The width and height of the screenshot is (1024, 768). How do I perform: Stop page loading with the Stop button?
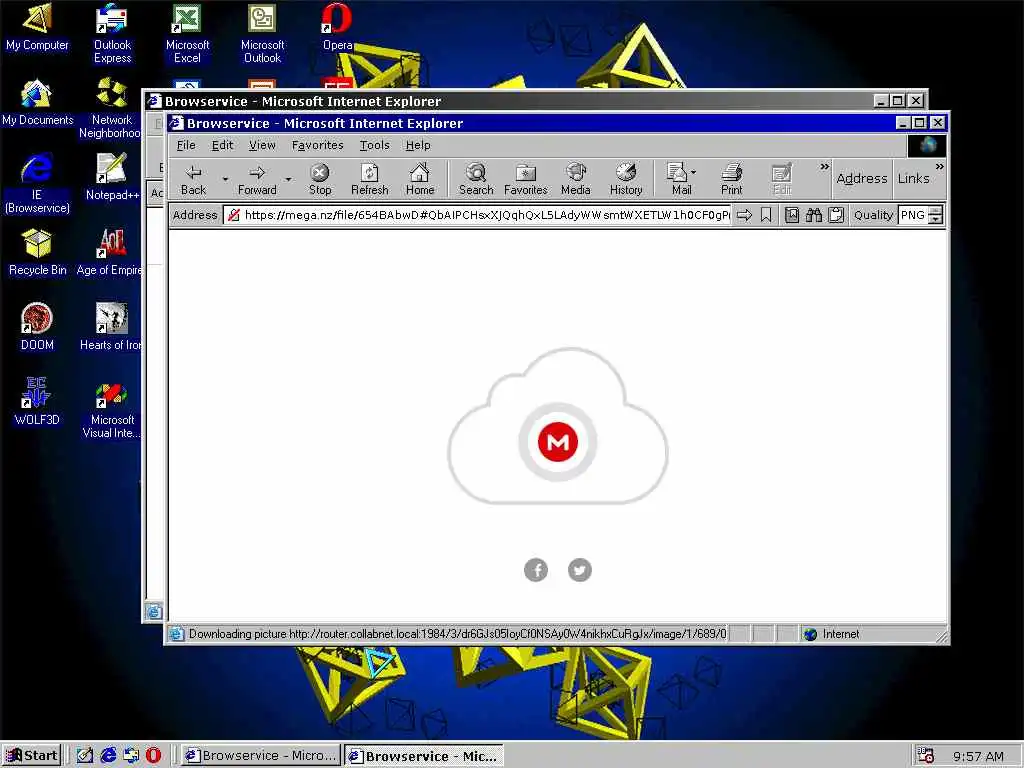320,180
